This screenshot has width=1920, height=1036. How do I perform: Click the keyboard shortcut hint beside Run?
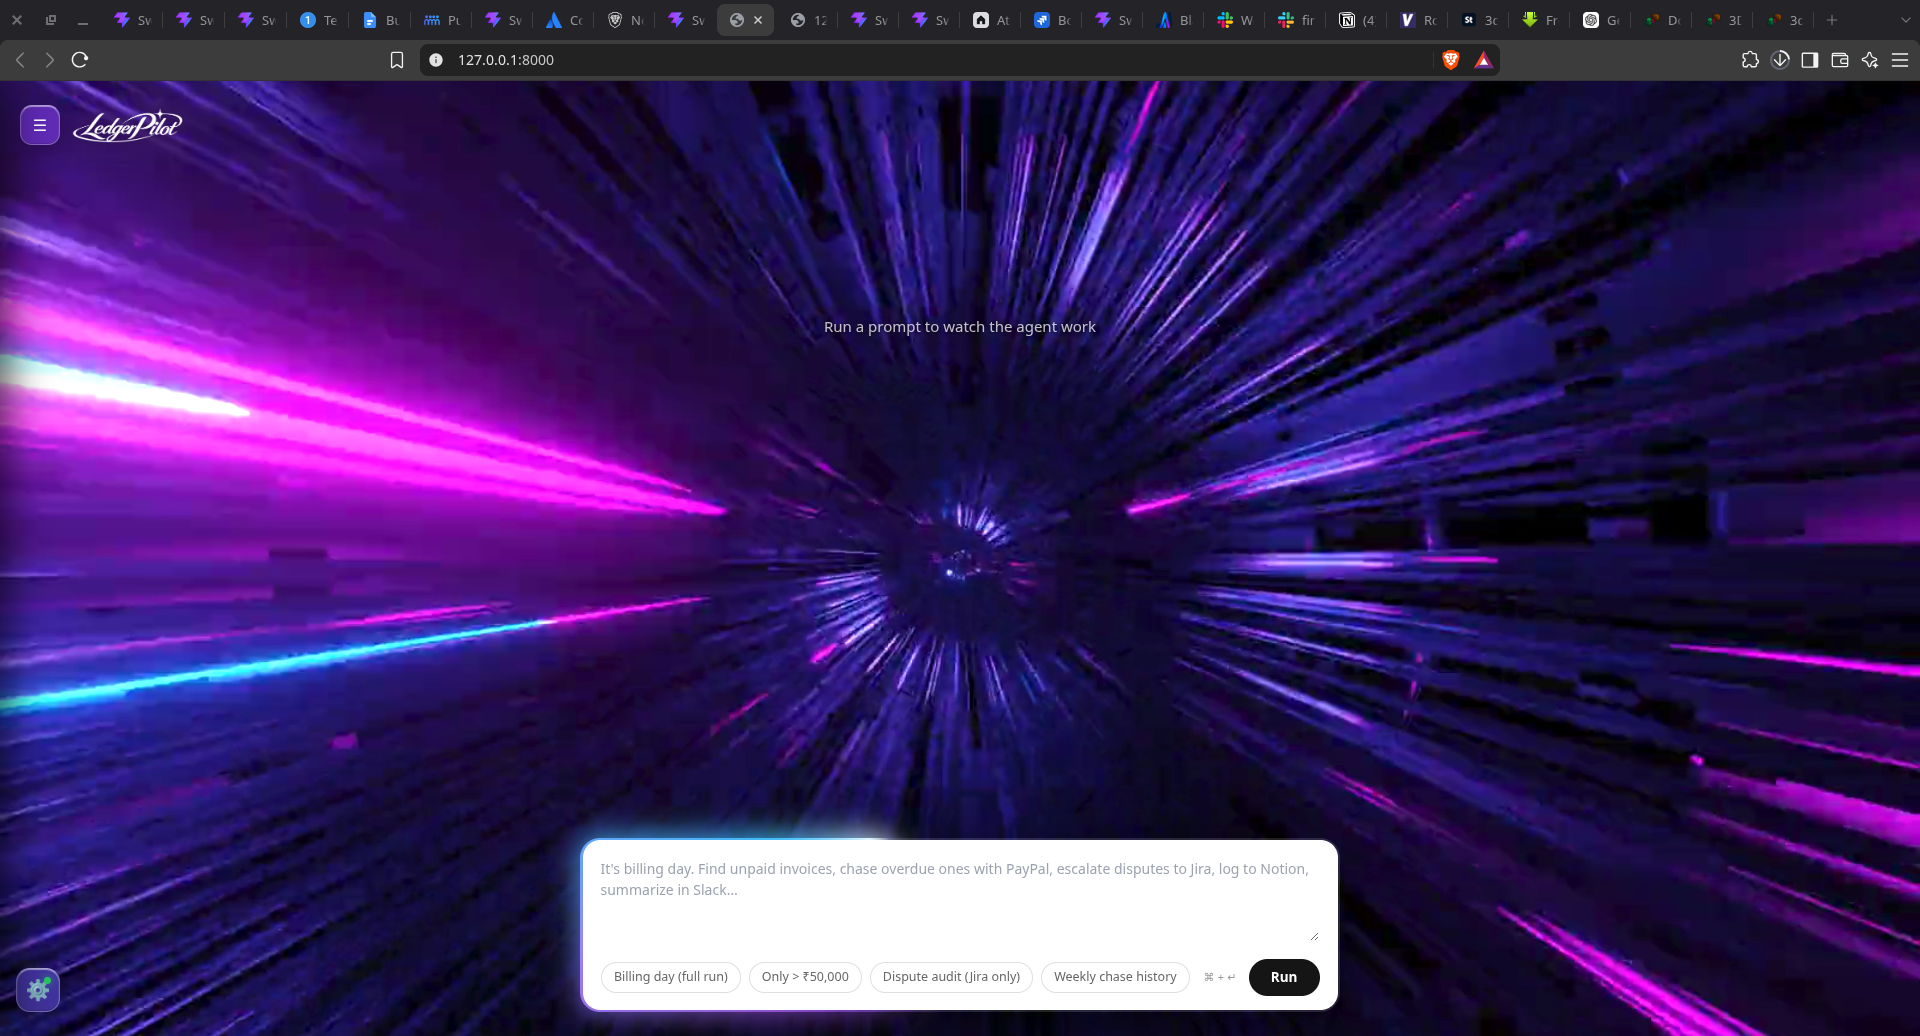pos(1220,977)
